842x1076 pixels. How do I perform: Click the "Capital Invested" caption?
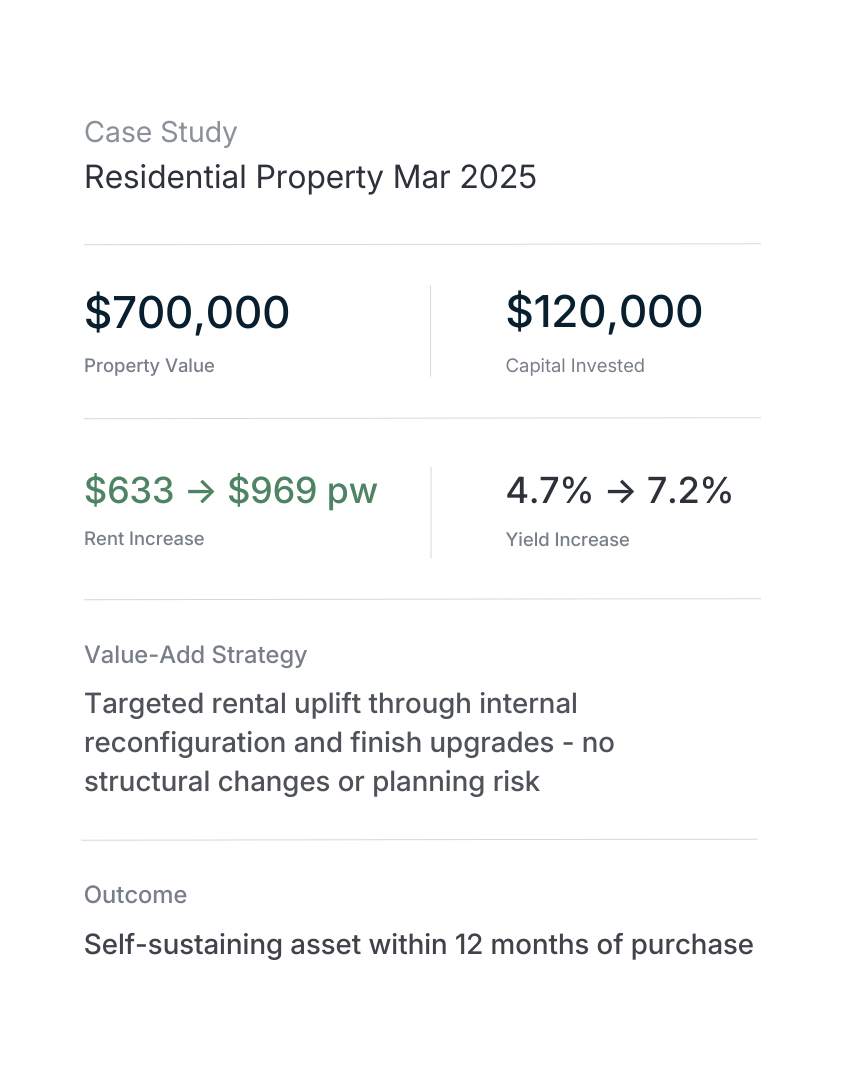(575, 366)
